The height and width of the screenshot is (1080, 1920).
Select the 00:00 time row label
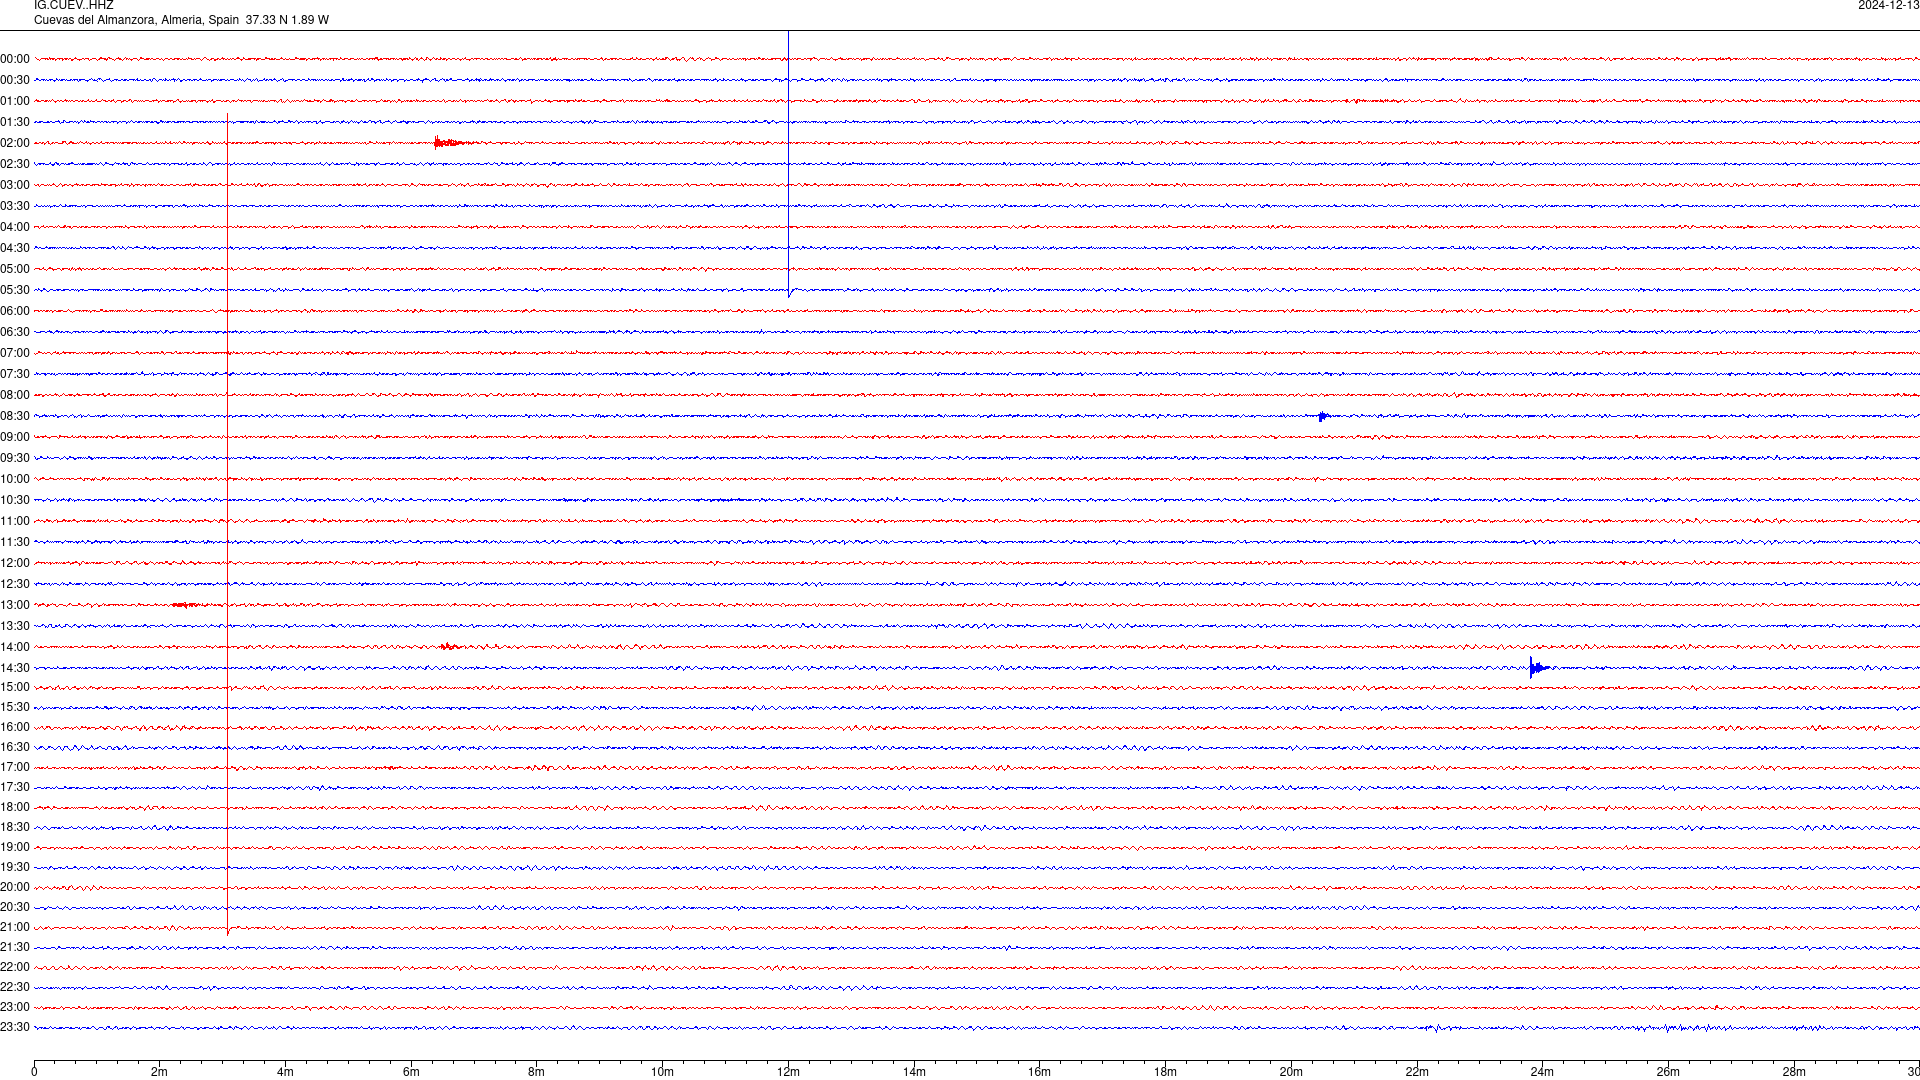(x=15, y=59)
